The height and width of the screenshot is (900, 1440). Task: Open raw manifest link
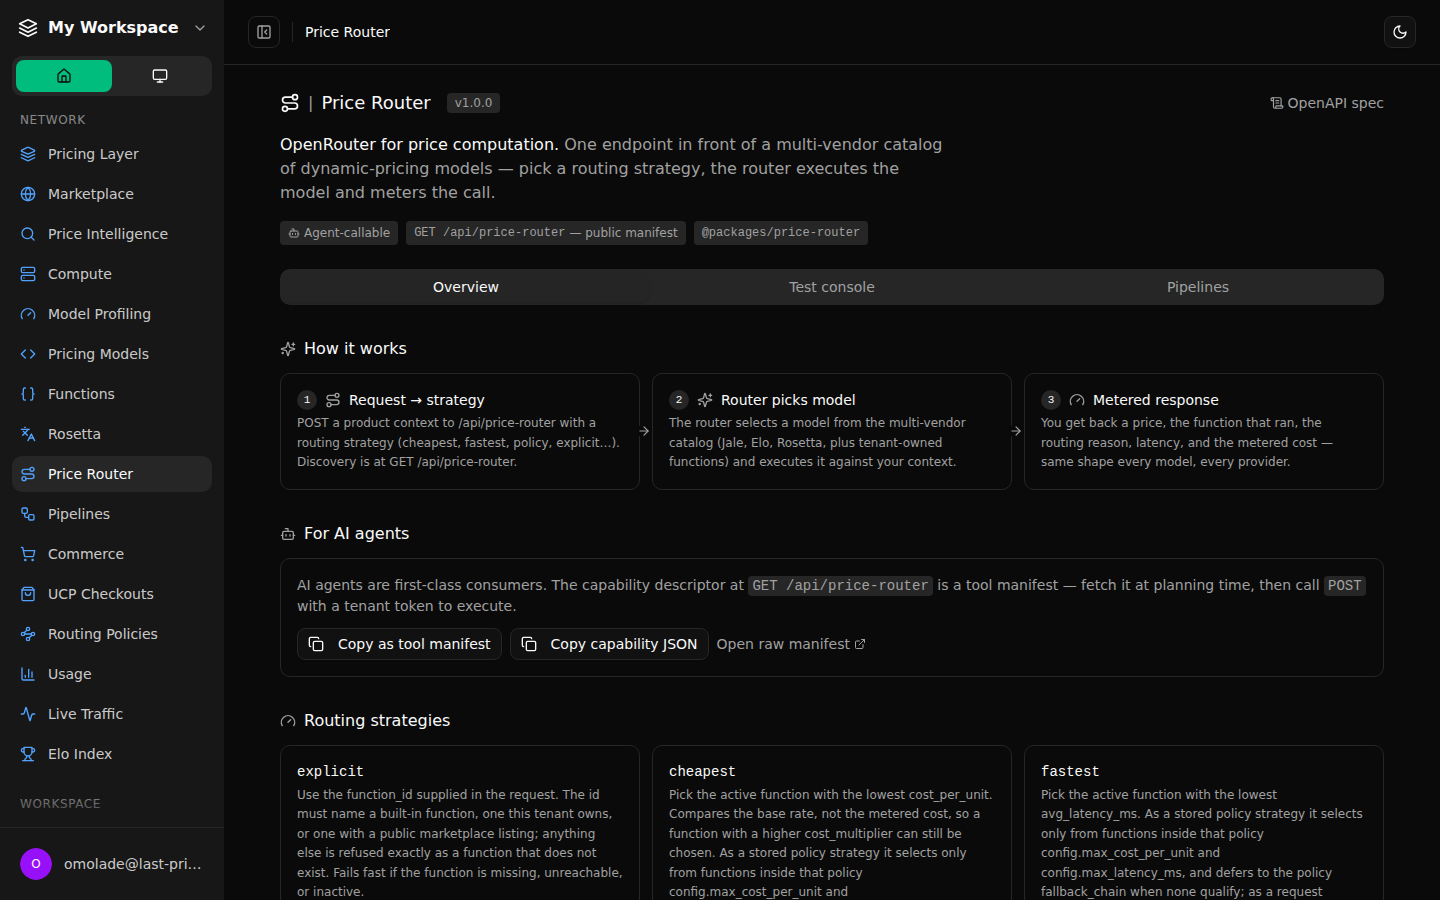point(791,644)
